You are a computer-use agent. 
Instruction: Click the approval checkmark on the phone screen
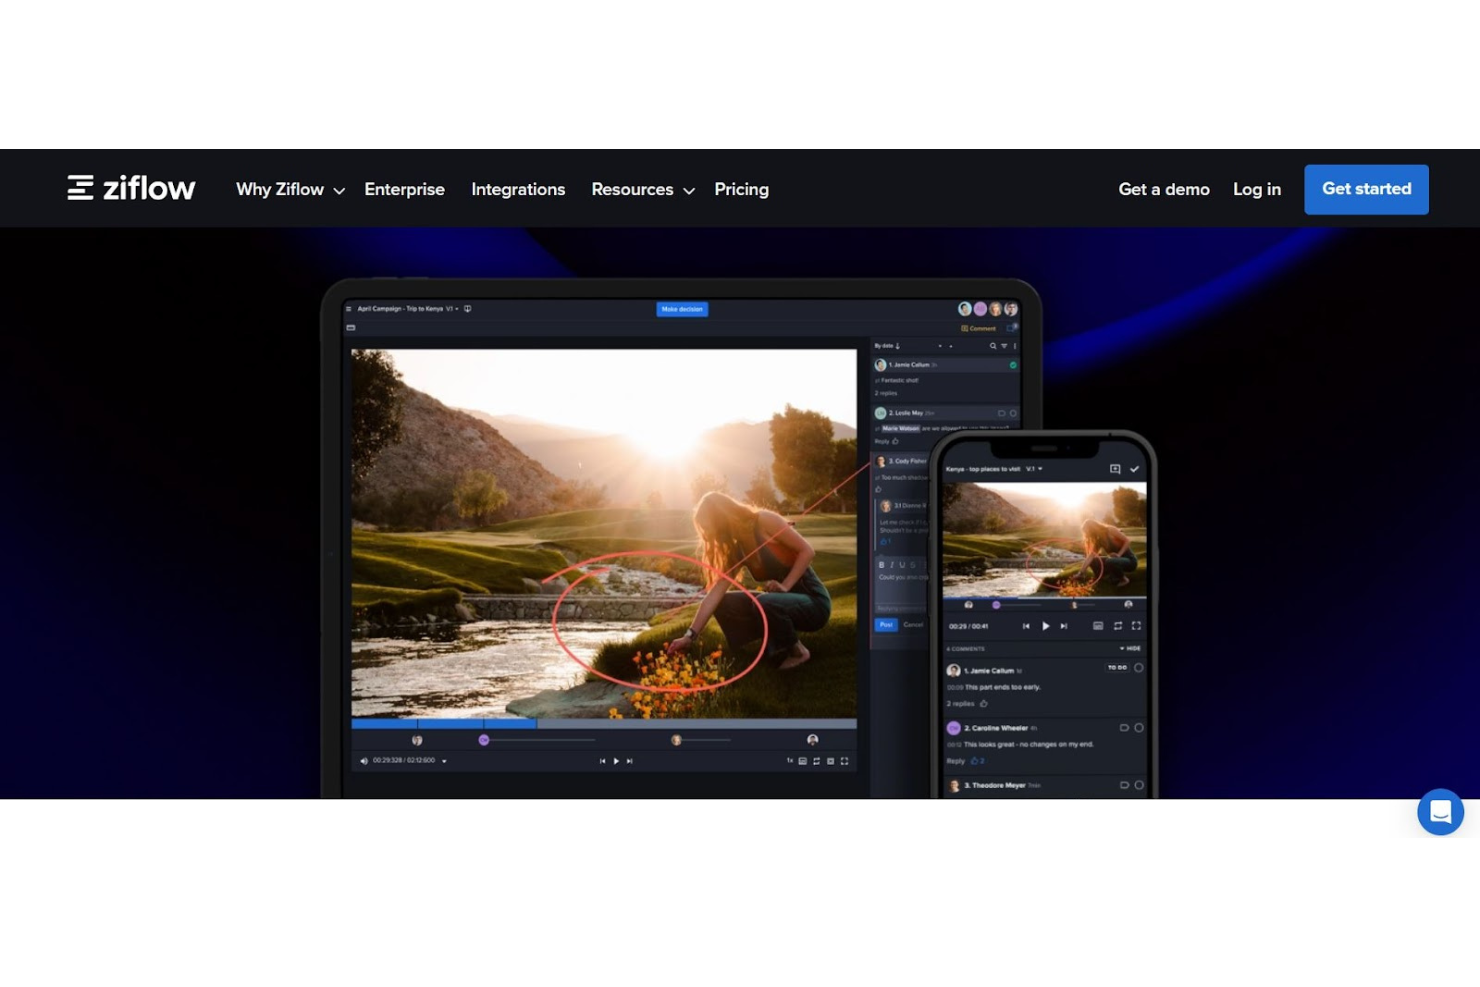pos(1134,467)
